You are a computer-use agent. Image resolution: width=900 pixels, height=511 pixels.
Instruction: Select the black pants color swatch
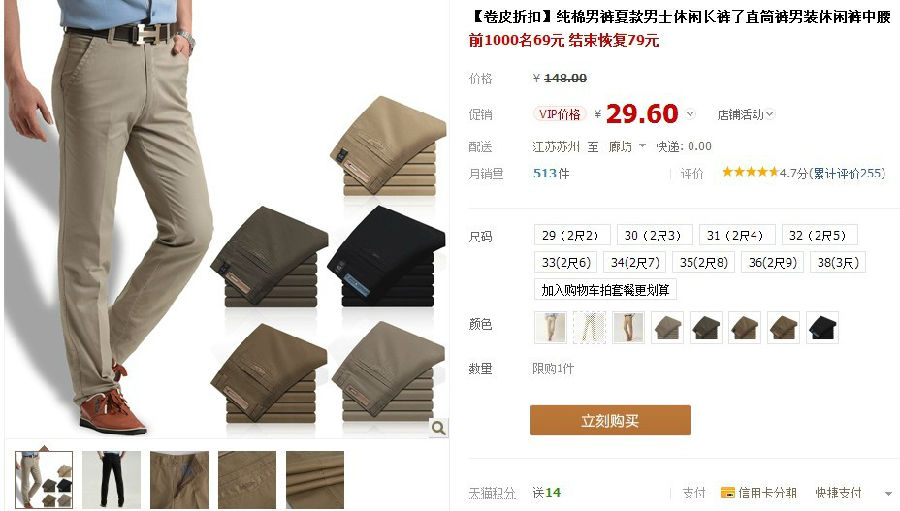822,327
